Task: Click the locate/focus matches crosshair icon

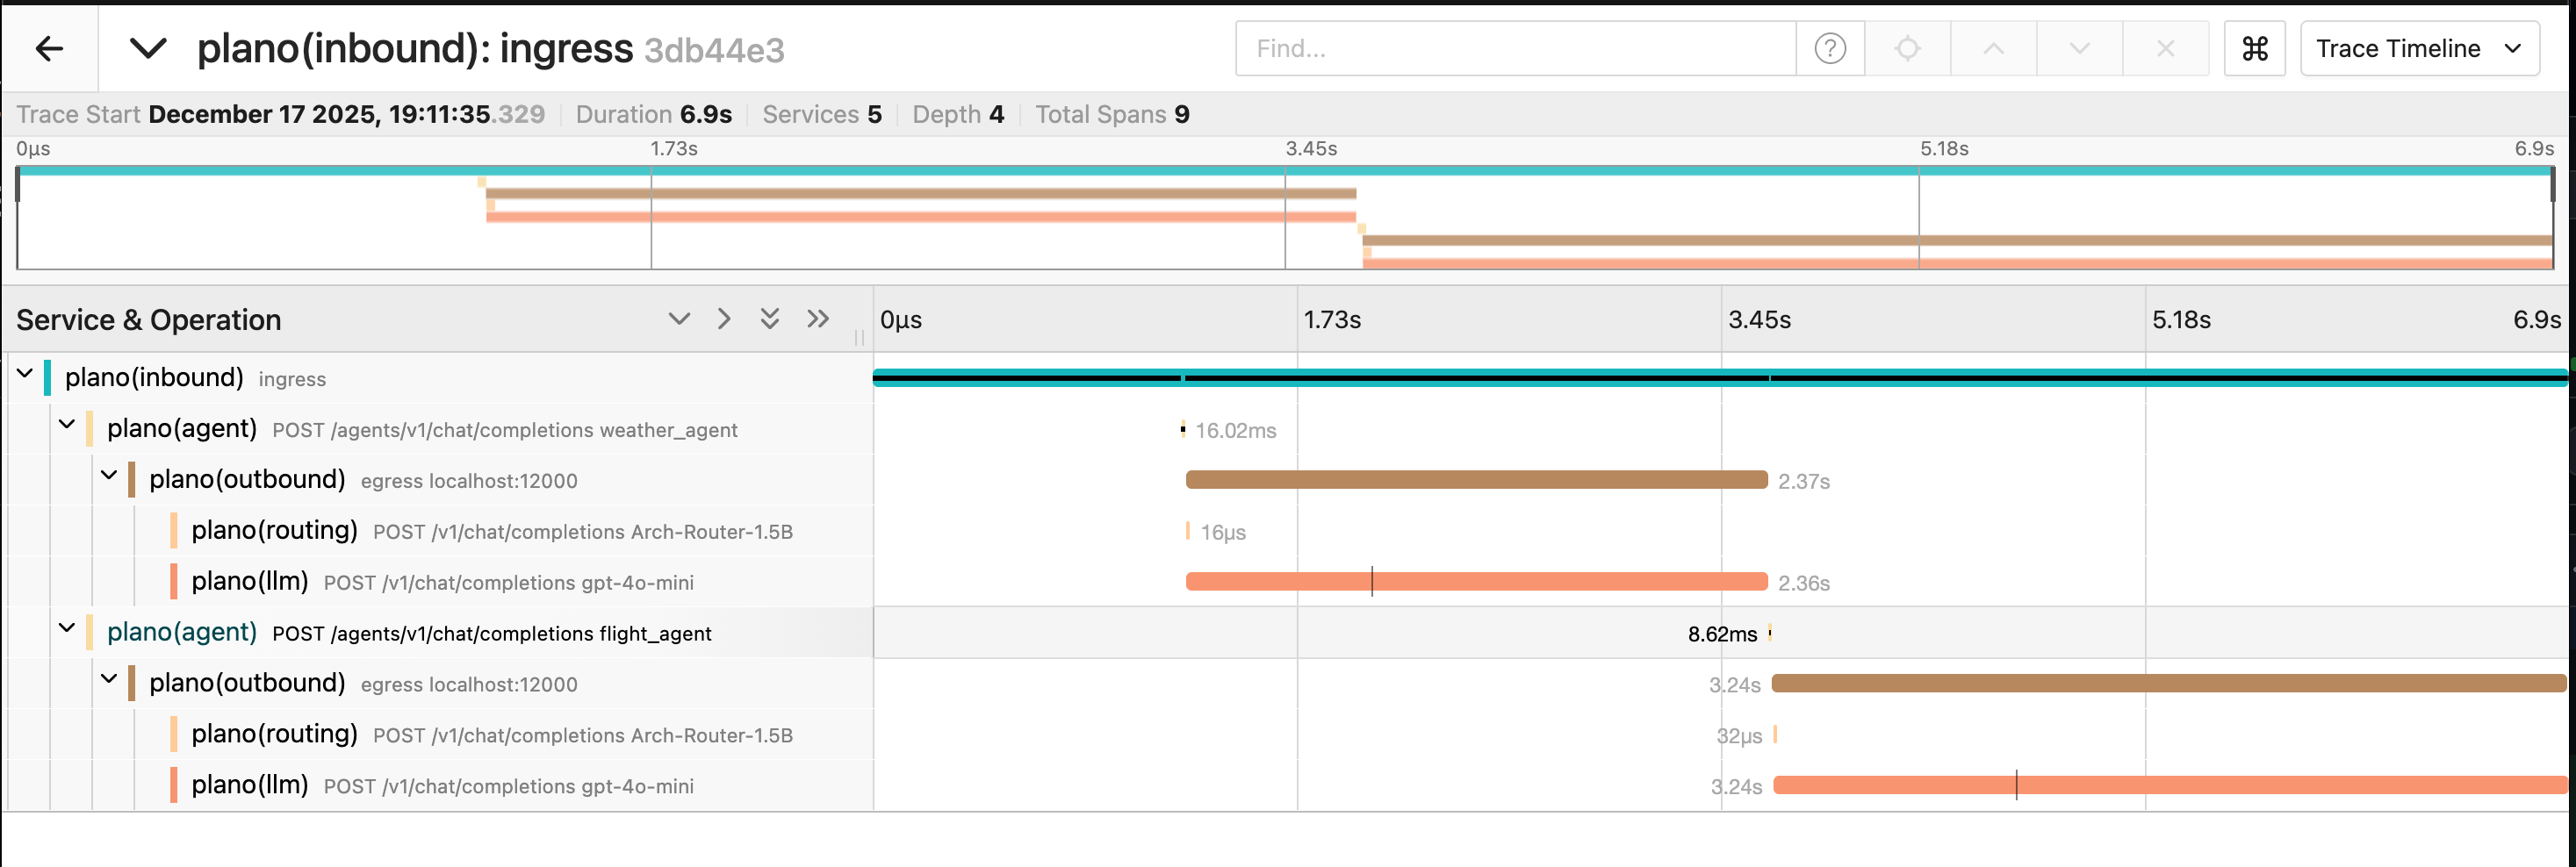Action: tap(1907, 48)
